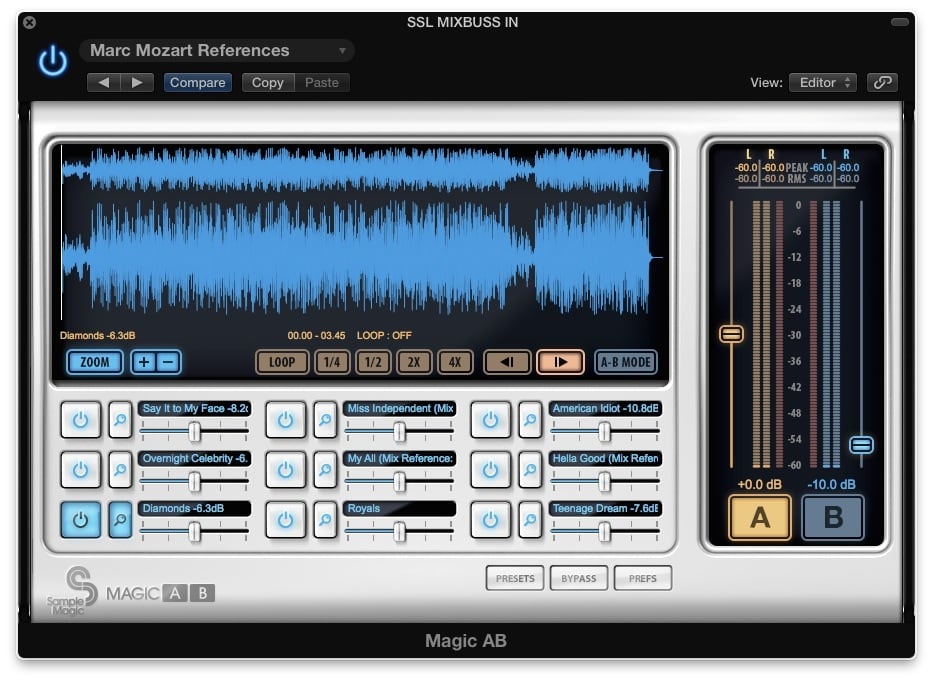Click the magnifier for Overnight Celebrity
Screen dimensions: 928x684
click(x=120, y=470)
